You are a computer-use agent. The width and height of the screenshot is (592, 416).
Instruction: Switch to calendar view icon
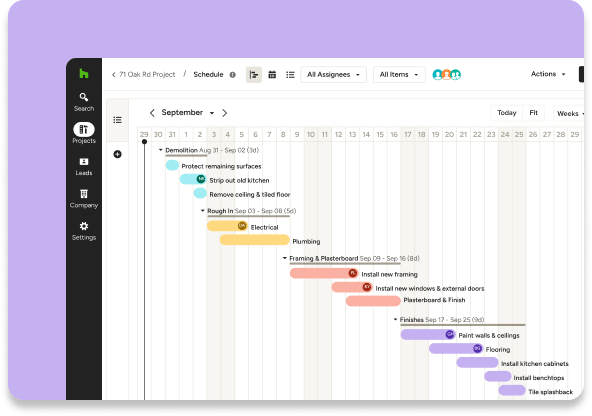(272, 75)
